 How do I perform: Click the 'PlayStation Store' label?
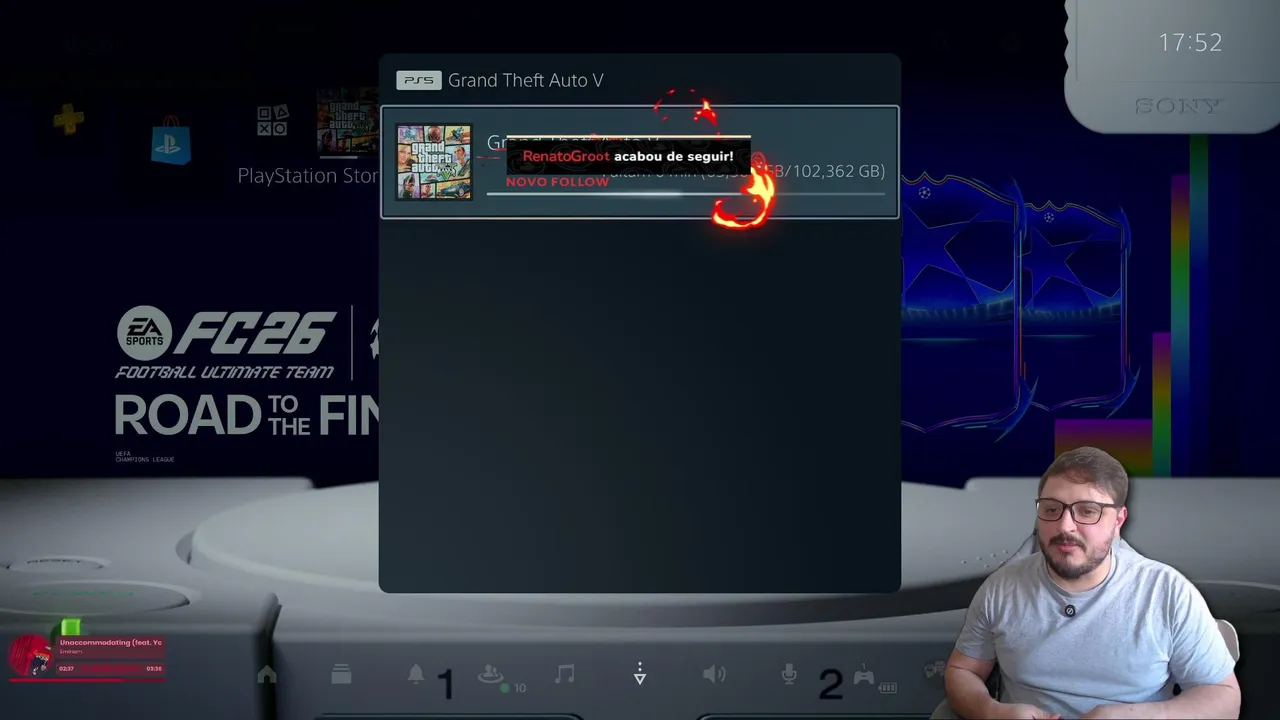[x=308, y=176]
